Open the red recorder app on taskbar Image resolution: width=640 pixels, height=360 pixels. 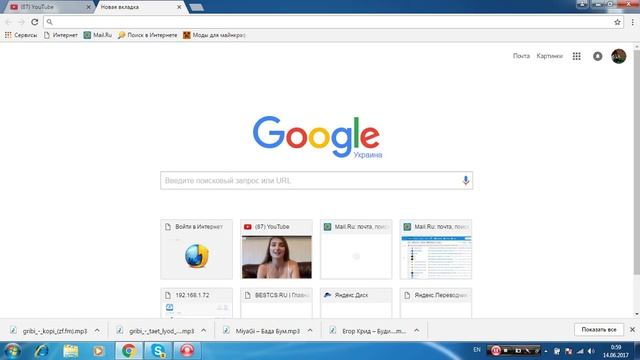187,351
